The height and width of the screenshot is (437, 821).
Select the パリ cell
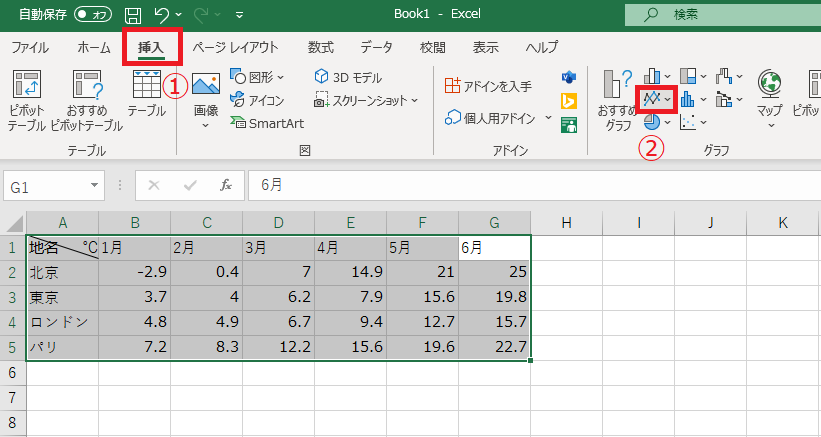point(62,348)
